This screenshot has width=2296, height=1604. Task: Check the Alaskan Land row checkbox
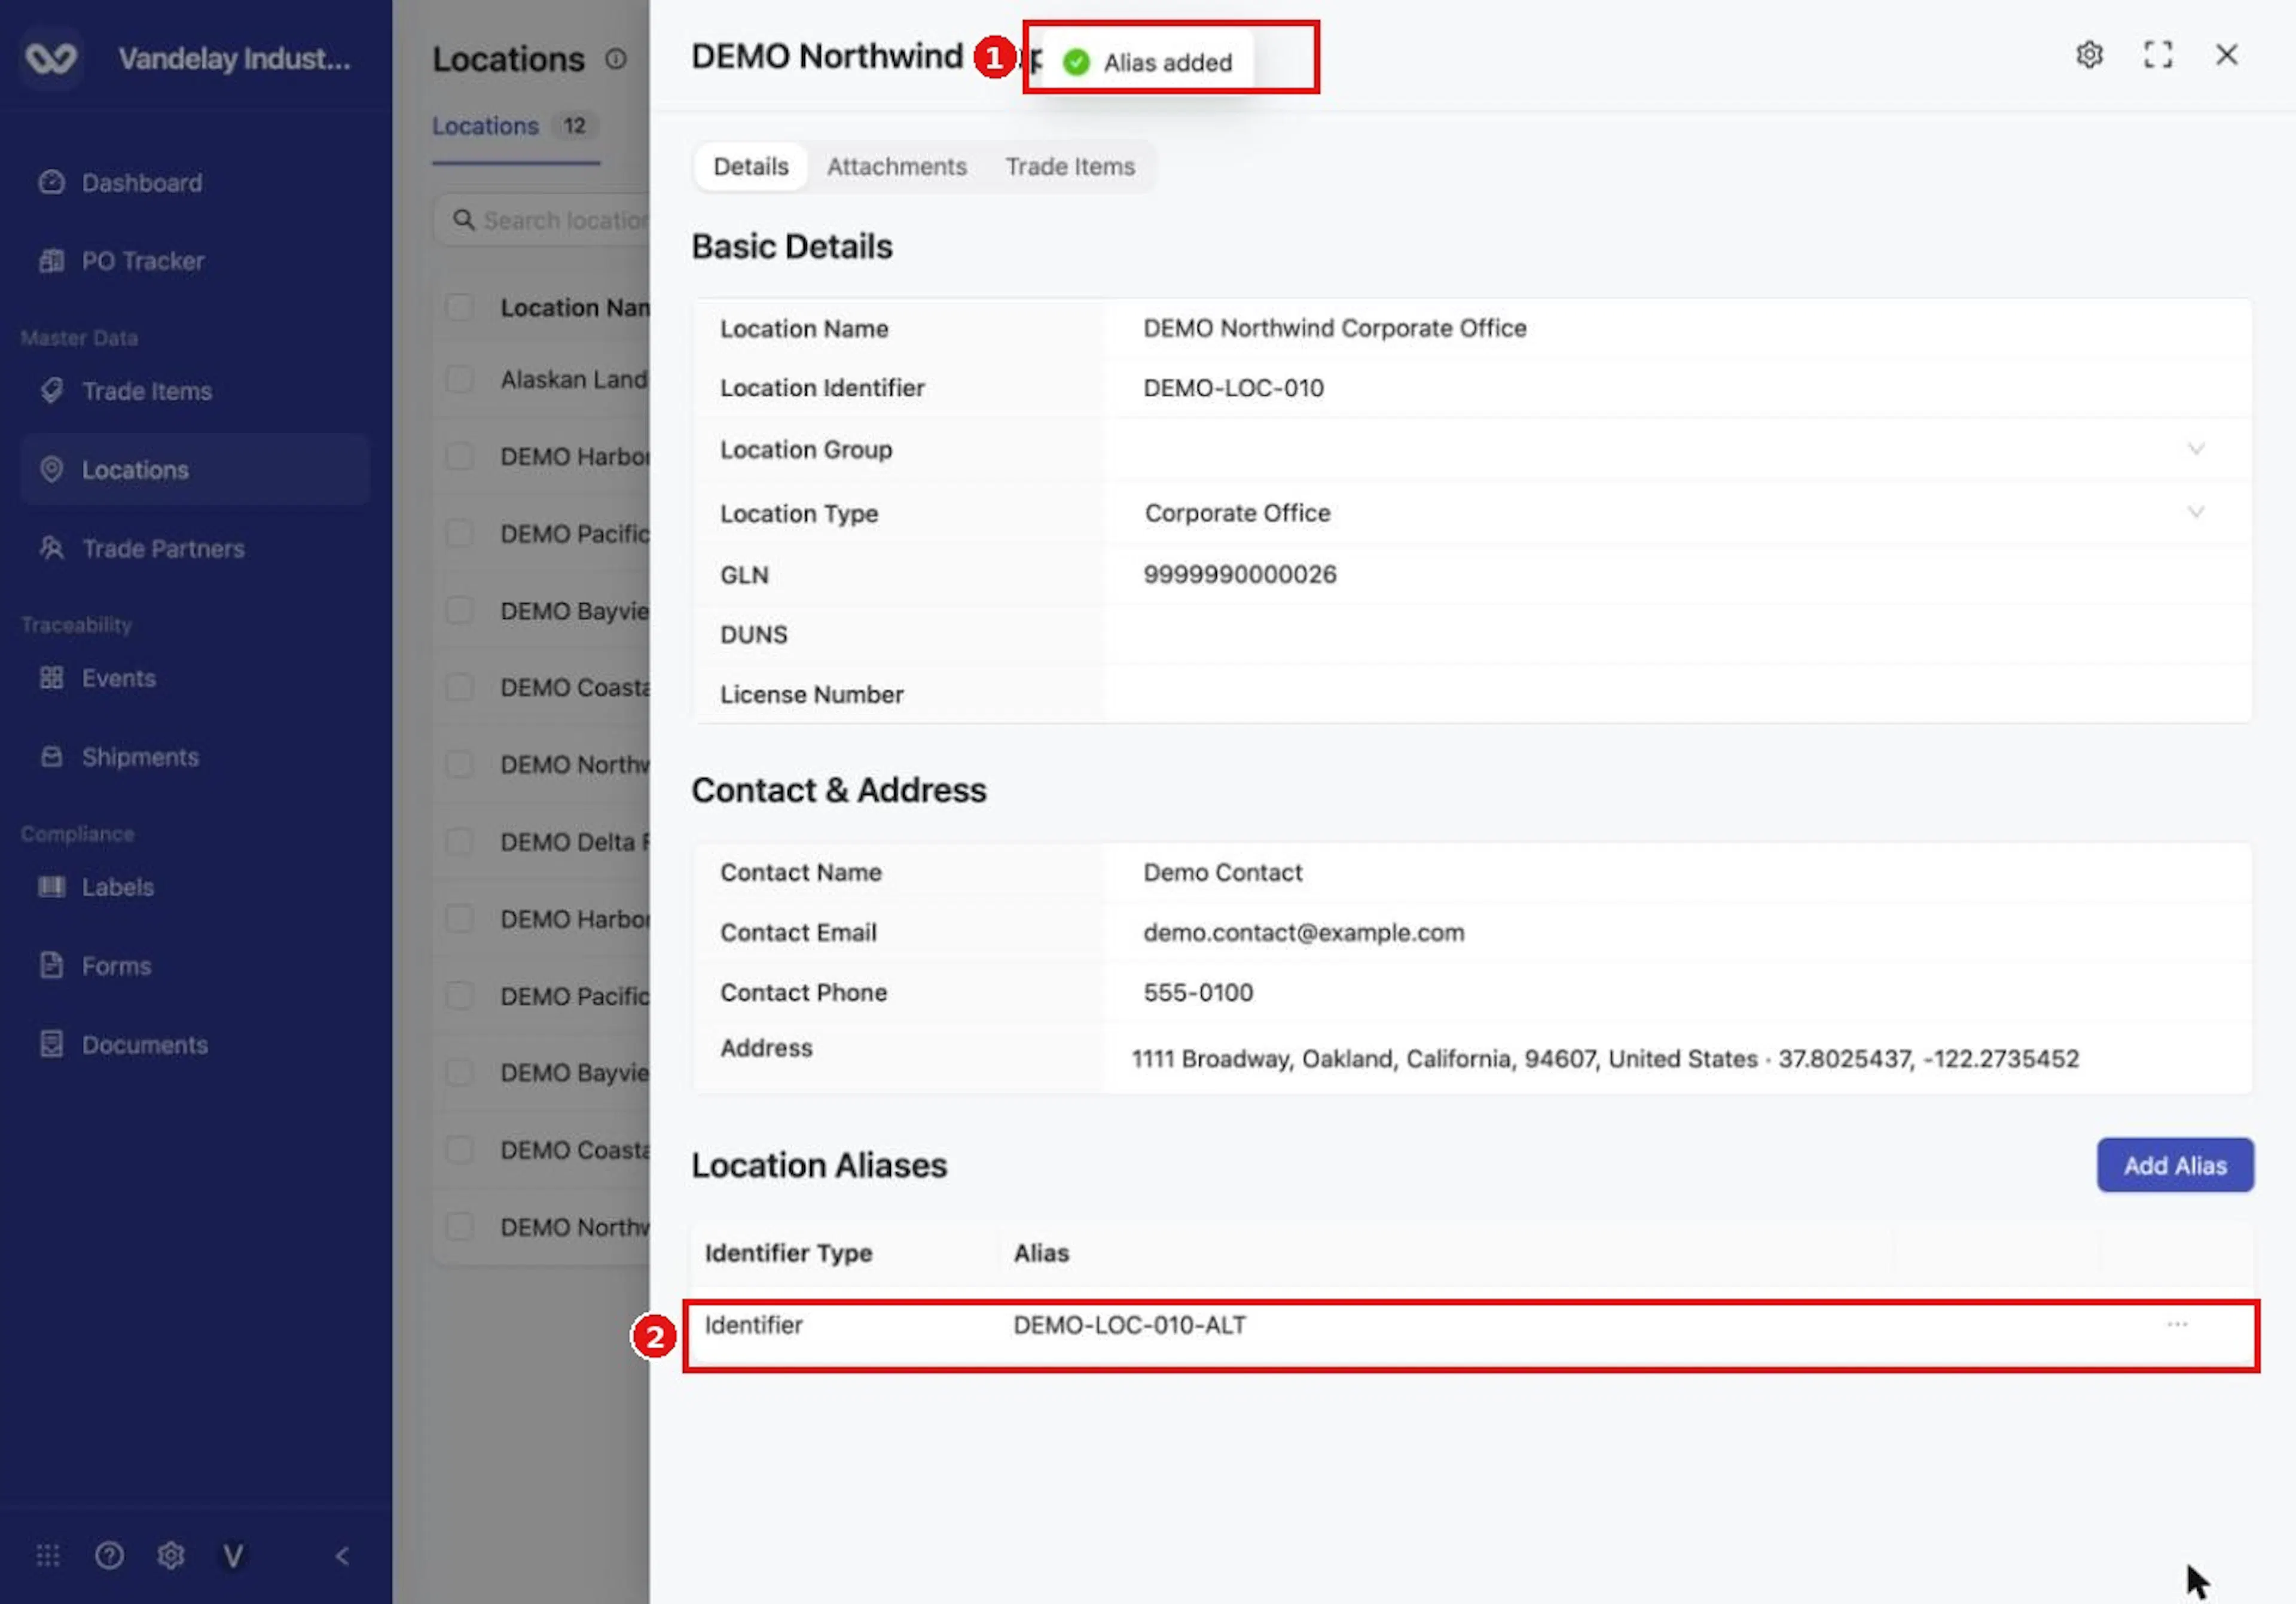(x=459, y=379)
